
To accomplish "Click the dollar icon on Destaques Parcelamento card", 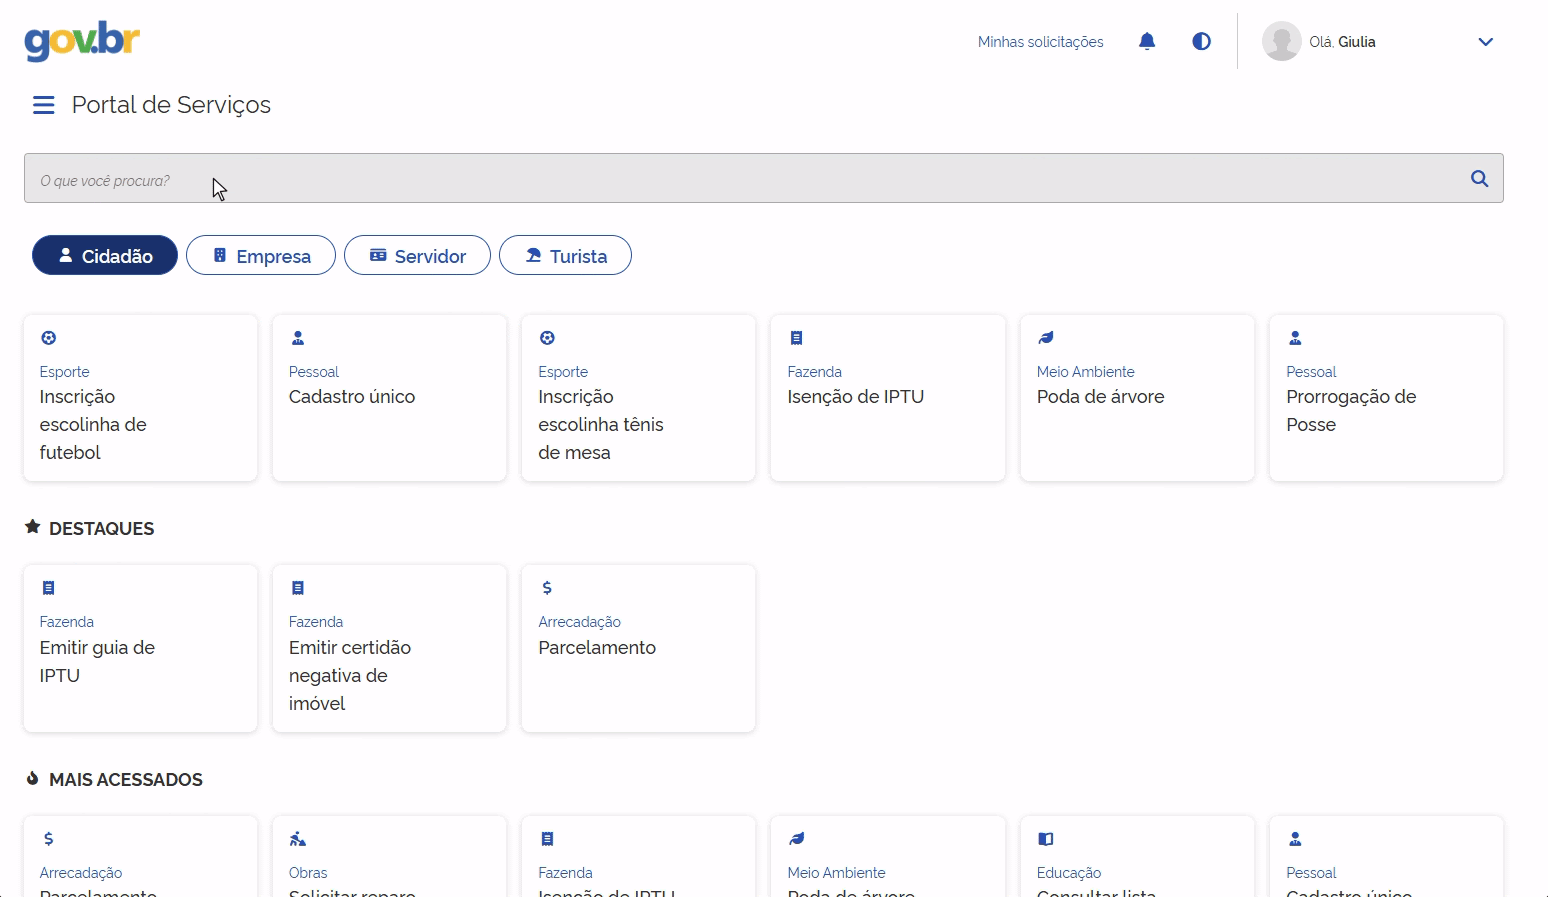I will coord(547,588).
